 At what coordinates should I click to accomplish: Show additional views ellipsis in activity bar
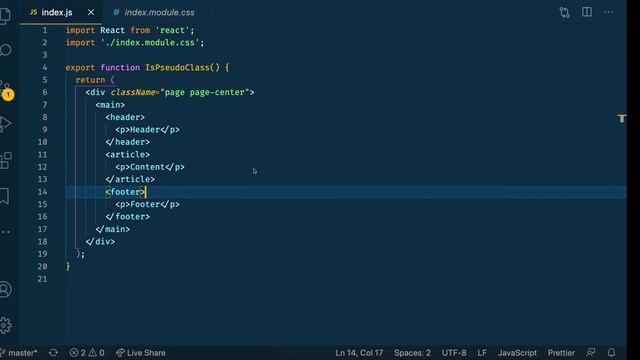tap(5, 232)
